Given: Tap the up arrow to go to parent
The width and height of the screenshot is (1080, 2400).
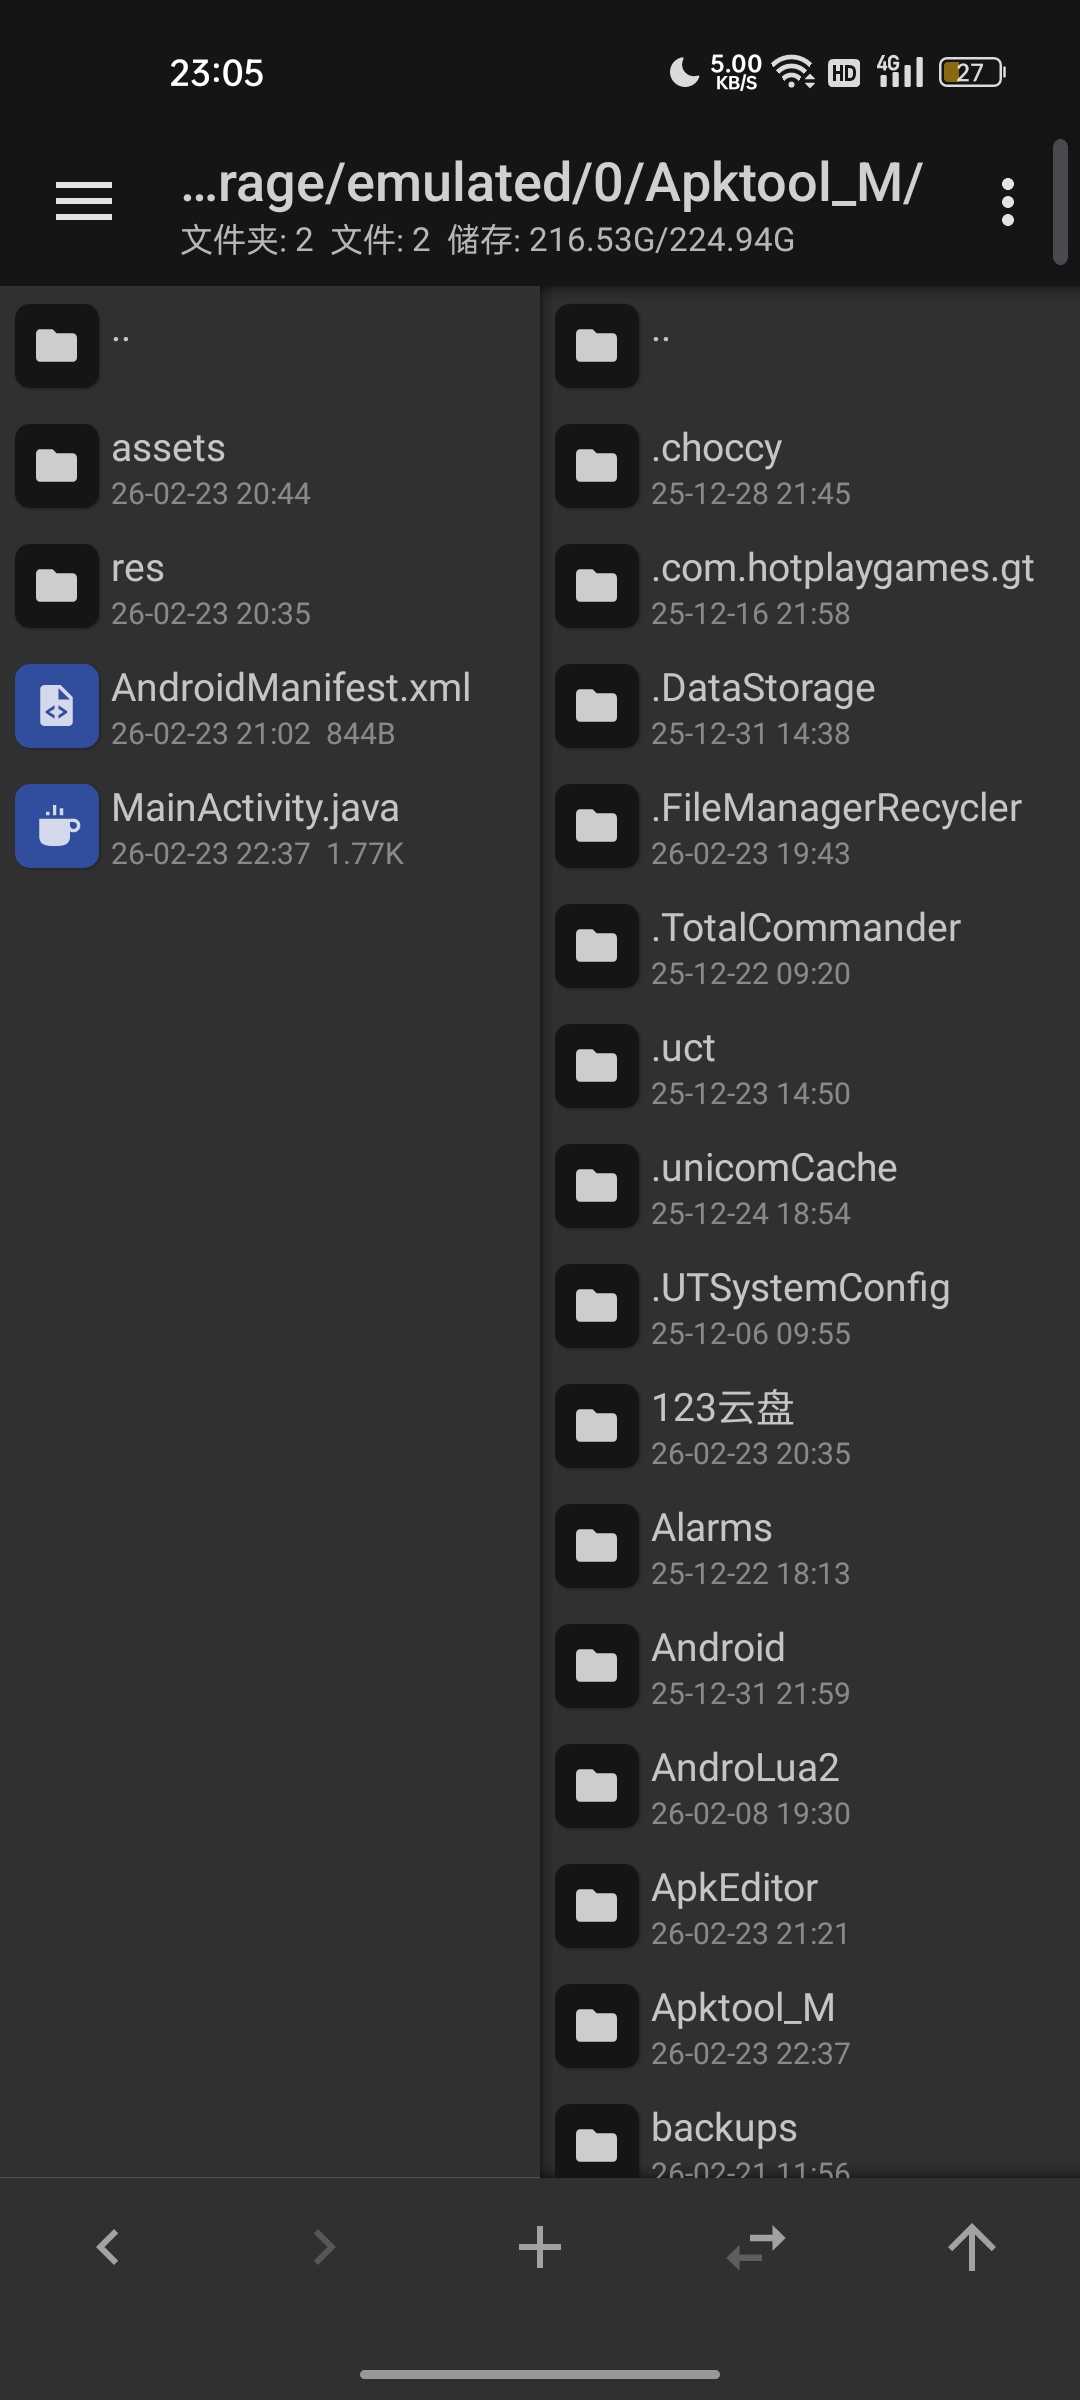Looking at the screenshot, I should (971, 2247).
